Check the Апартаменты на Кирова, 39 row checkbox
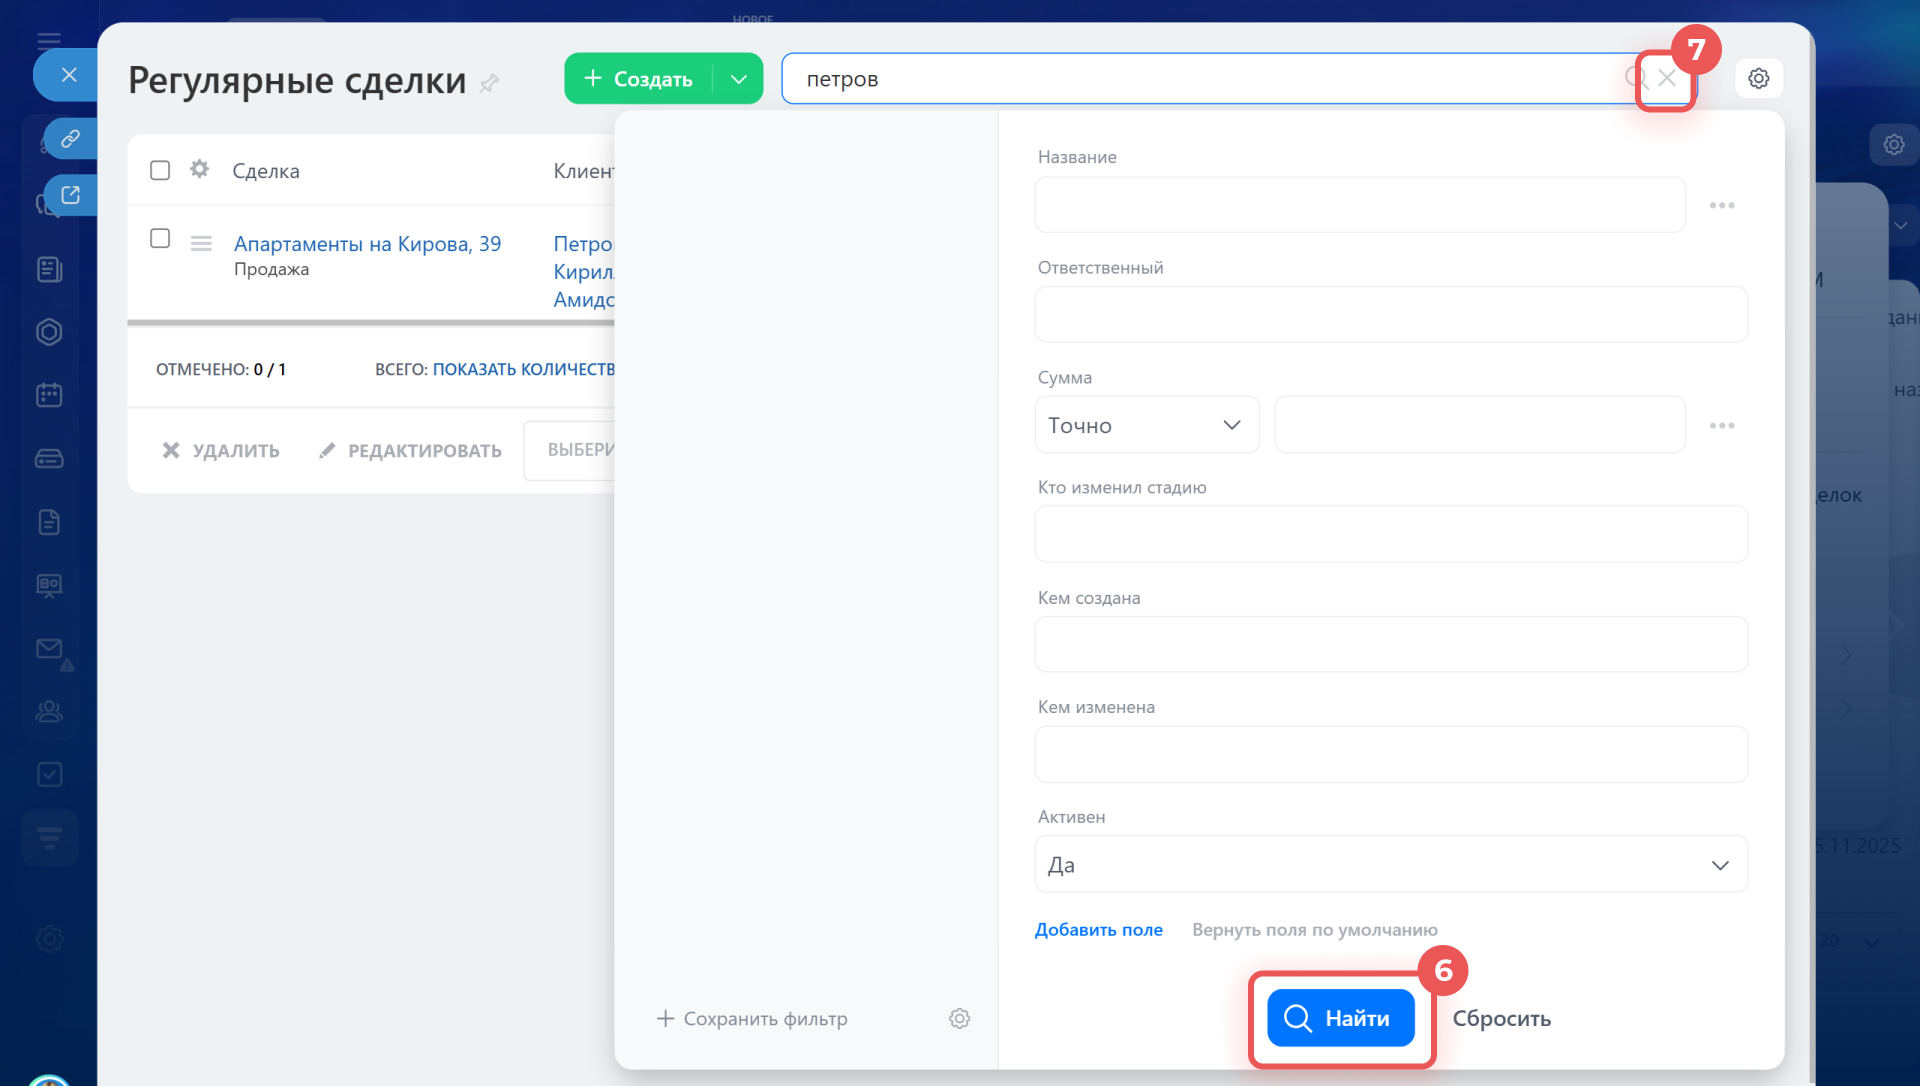The width and height of the screenshot is (1920, 1086). pyautogui.click(x=160, y=238)
